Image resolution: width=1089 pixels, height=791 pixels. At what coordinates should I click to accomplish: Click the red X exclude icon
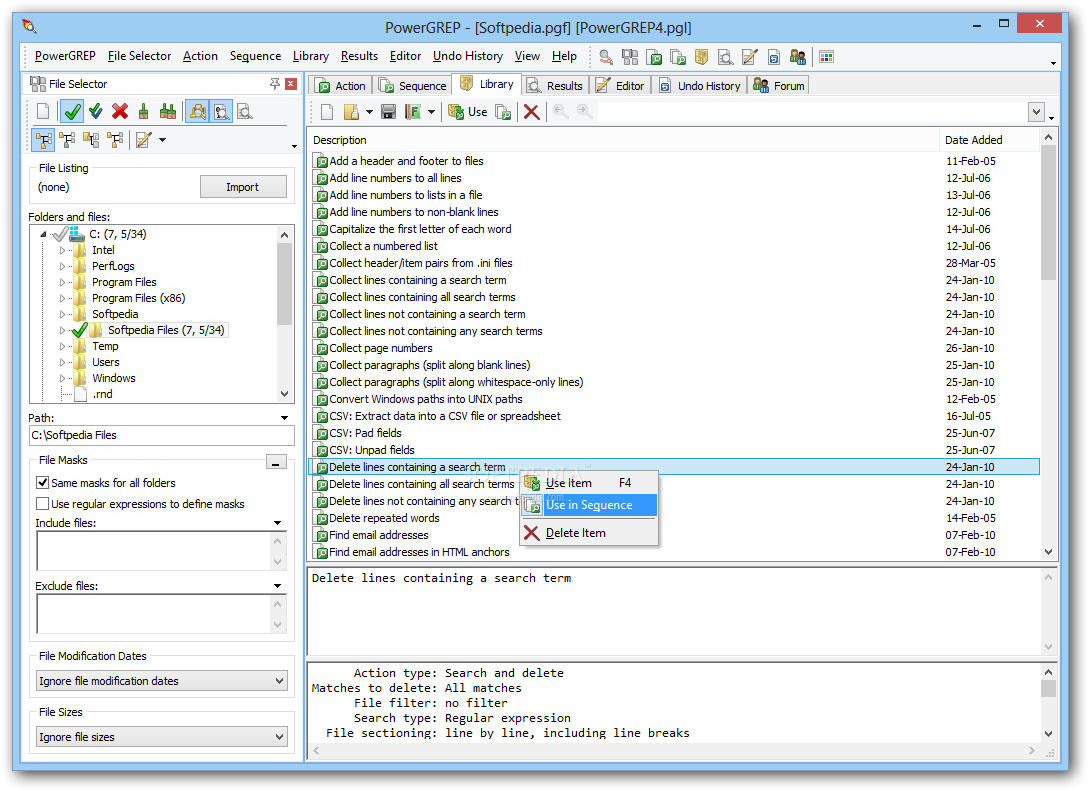tap(119, 111)
